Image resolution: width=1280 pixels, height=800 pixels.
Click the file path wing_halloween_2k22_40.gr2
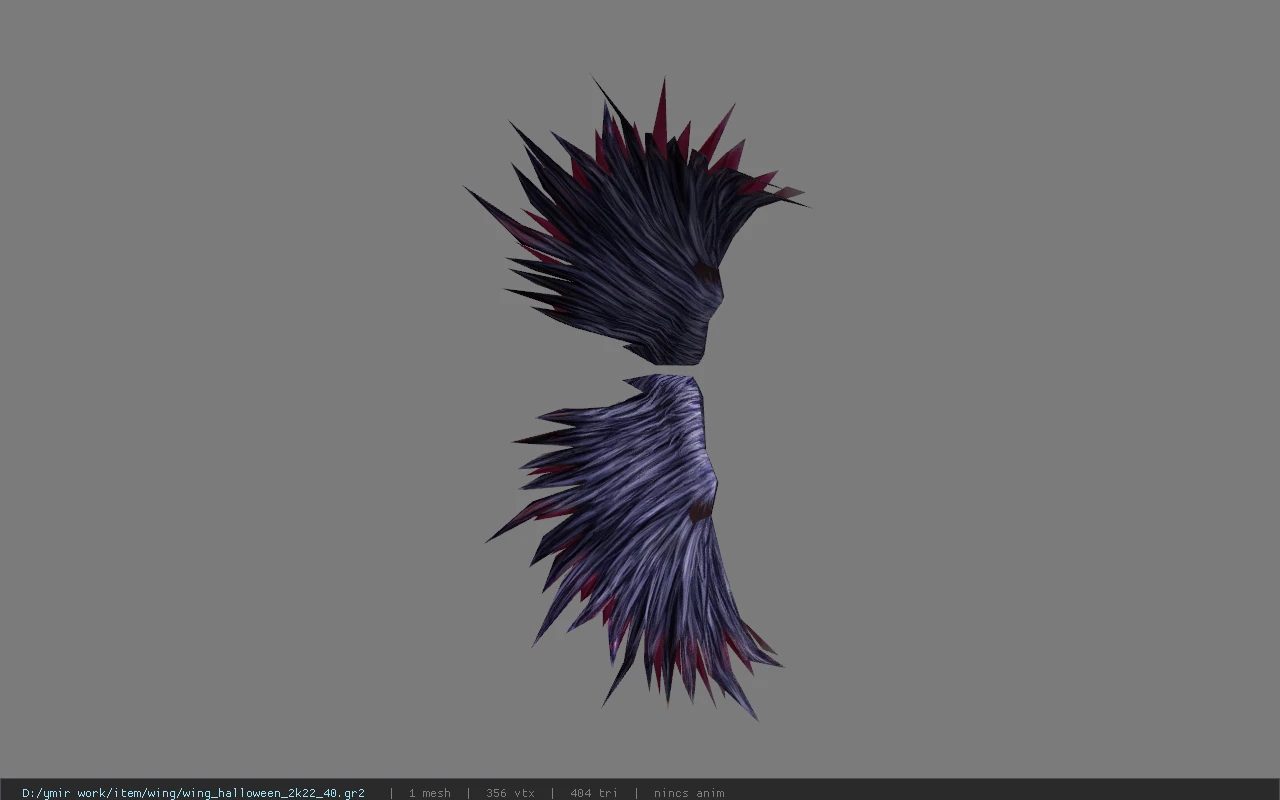tap(193, 793)
